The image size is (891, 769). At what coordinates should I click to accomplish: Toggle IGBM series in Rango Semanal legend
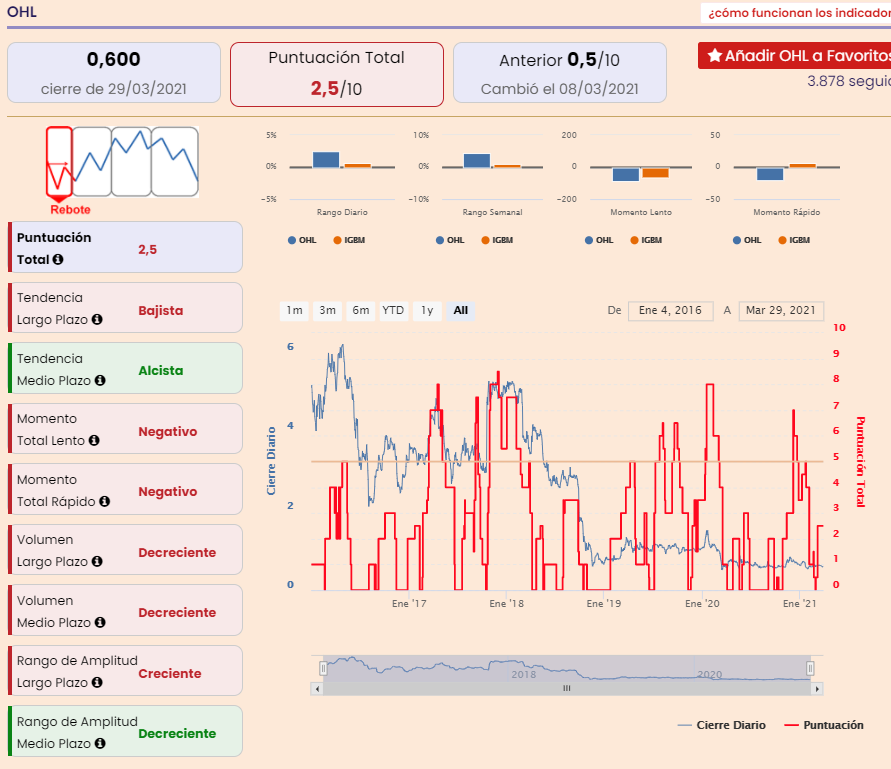coord(497,240)
